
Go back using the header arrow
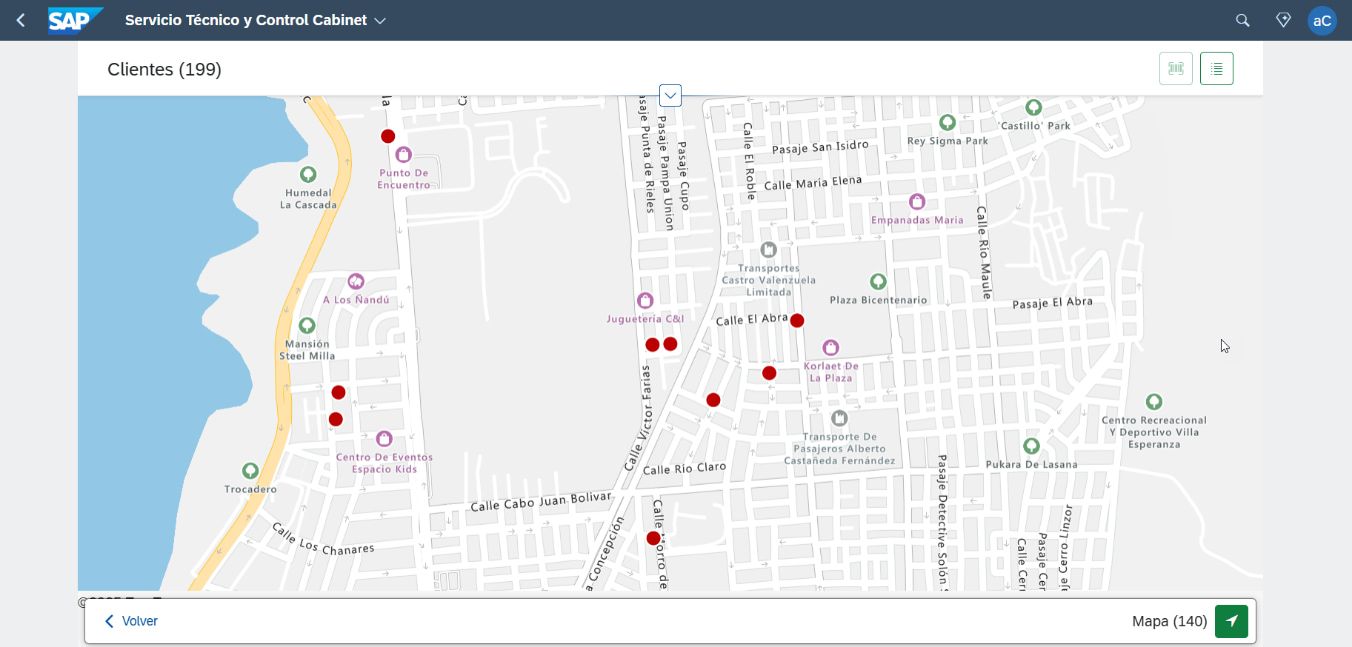[21, 20]
